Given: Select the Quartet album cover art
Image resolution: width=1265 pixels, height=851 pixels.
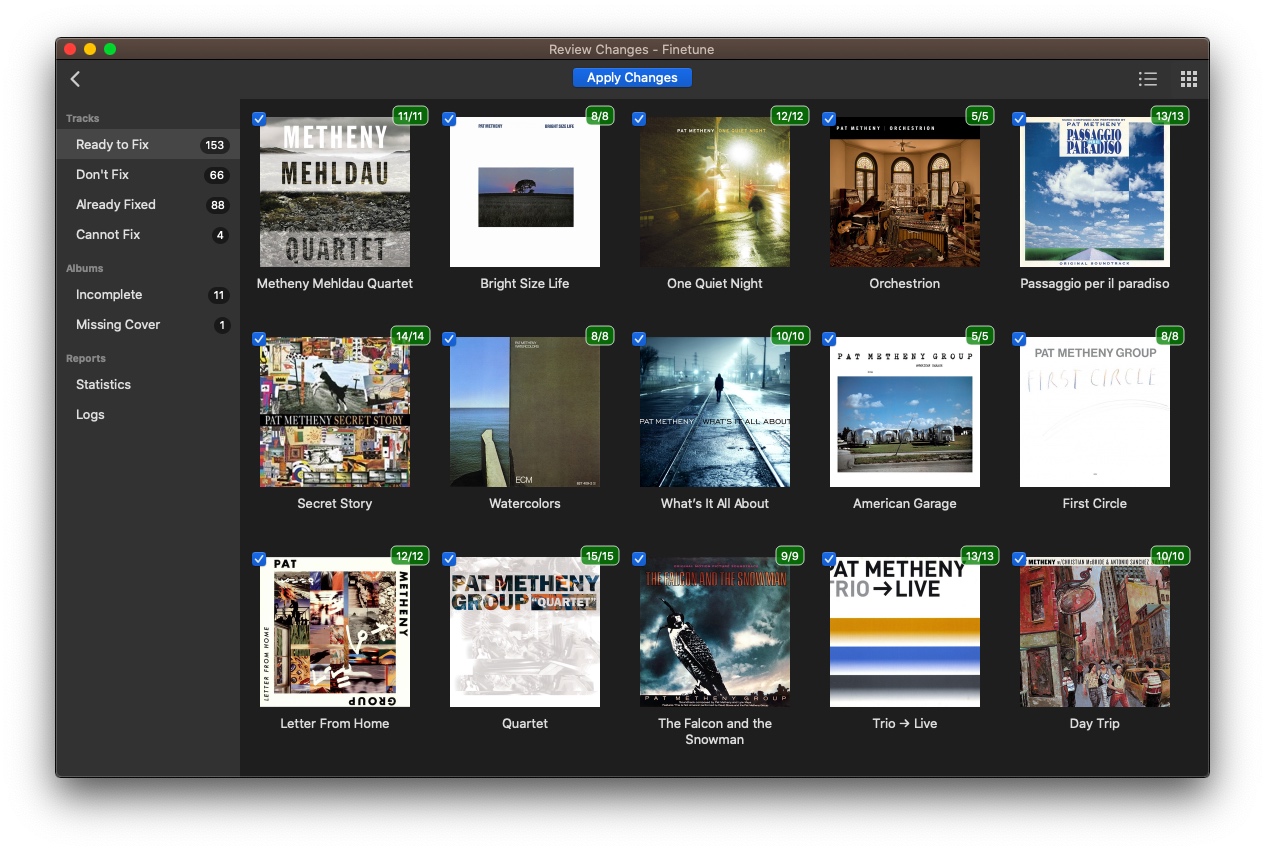Looking at the screenshot, I should (x=525, y=632).
